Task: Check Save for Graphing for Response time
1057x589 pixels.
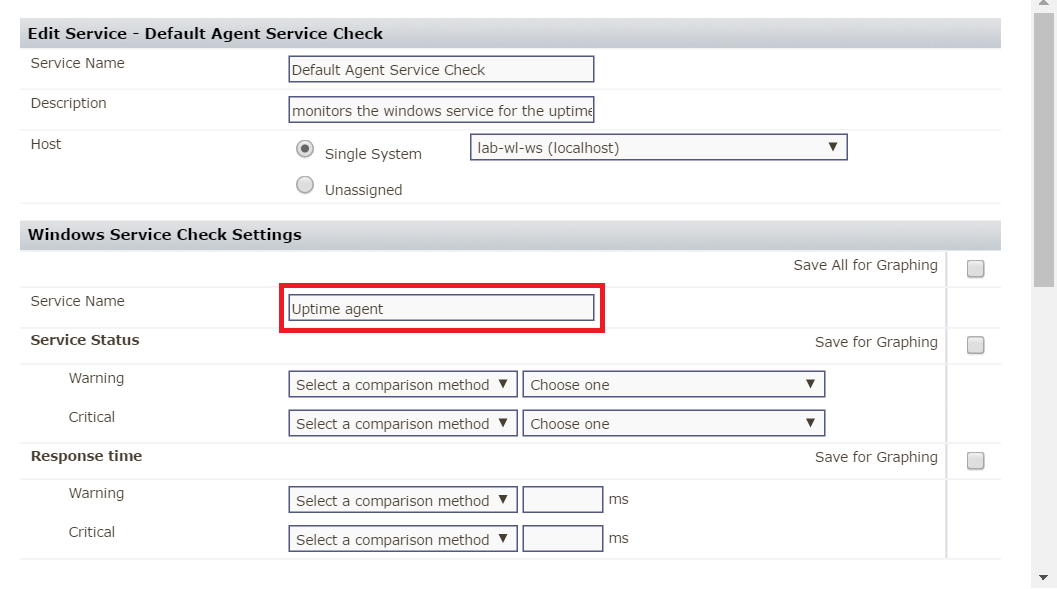Action: click(x=975, y=460)
